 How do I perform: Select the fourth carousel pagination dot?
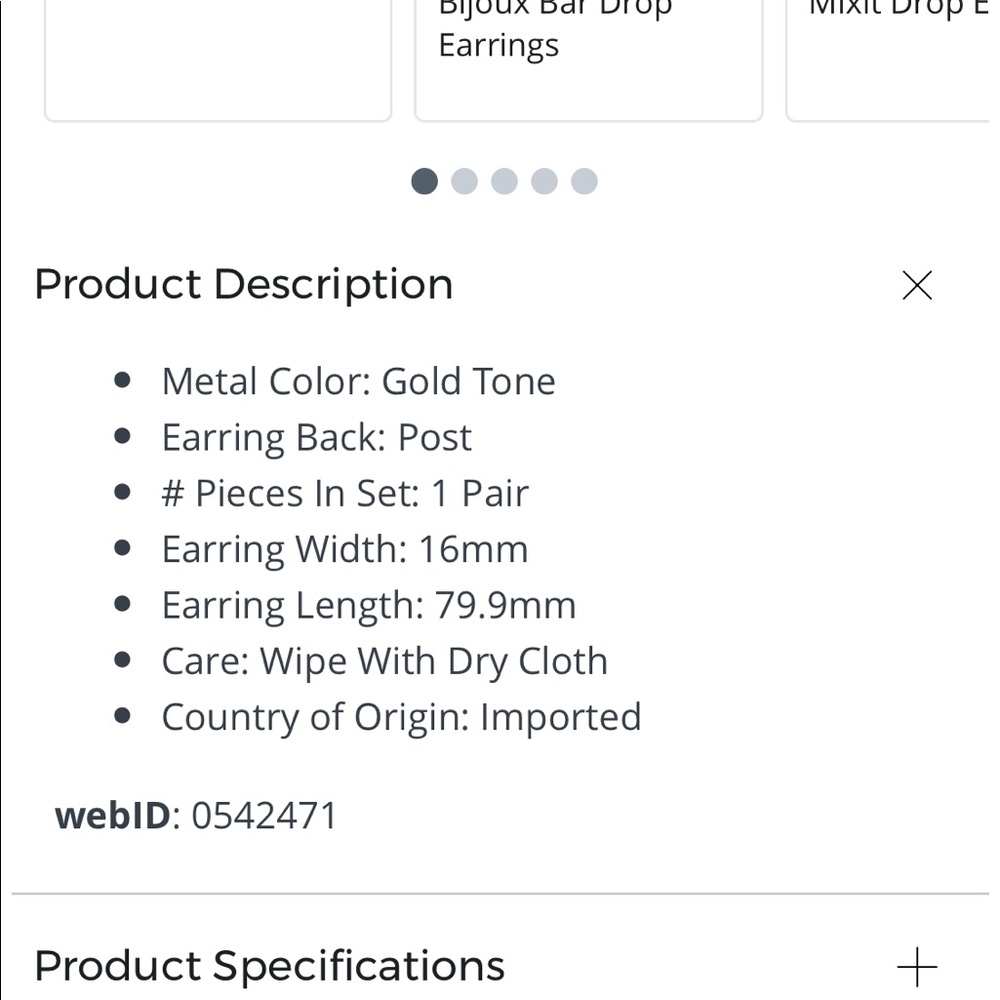coord(544,181)
